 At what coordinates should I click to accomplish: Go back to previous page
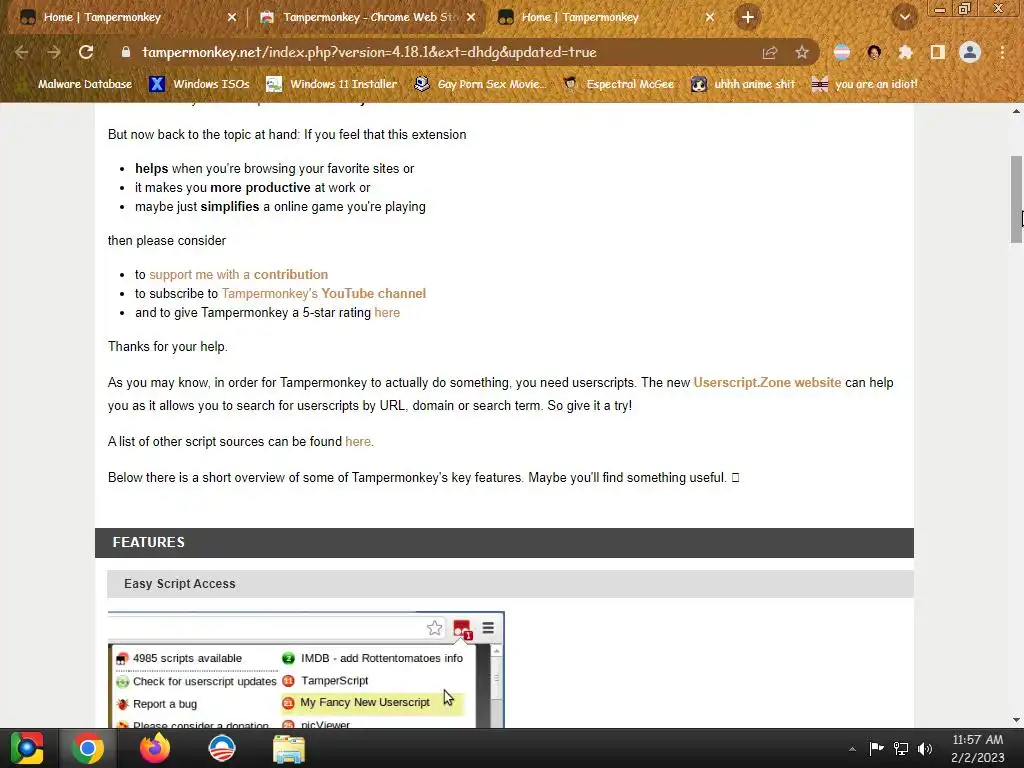pyautogui.click(x=22, y=52)
